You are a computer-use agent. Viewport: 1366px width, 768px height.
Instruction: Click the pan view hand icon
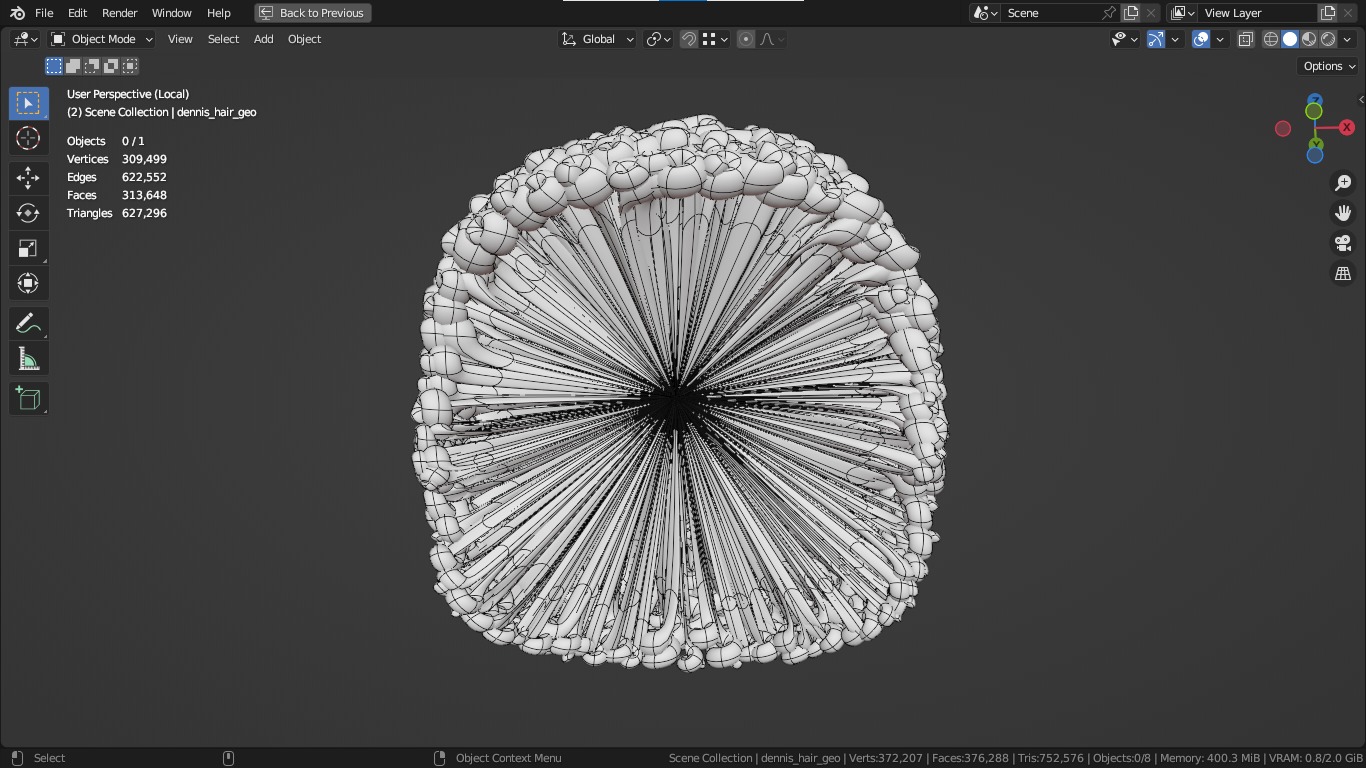coord(1343,213)
